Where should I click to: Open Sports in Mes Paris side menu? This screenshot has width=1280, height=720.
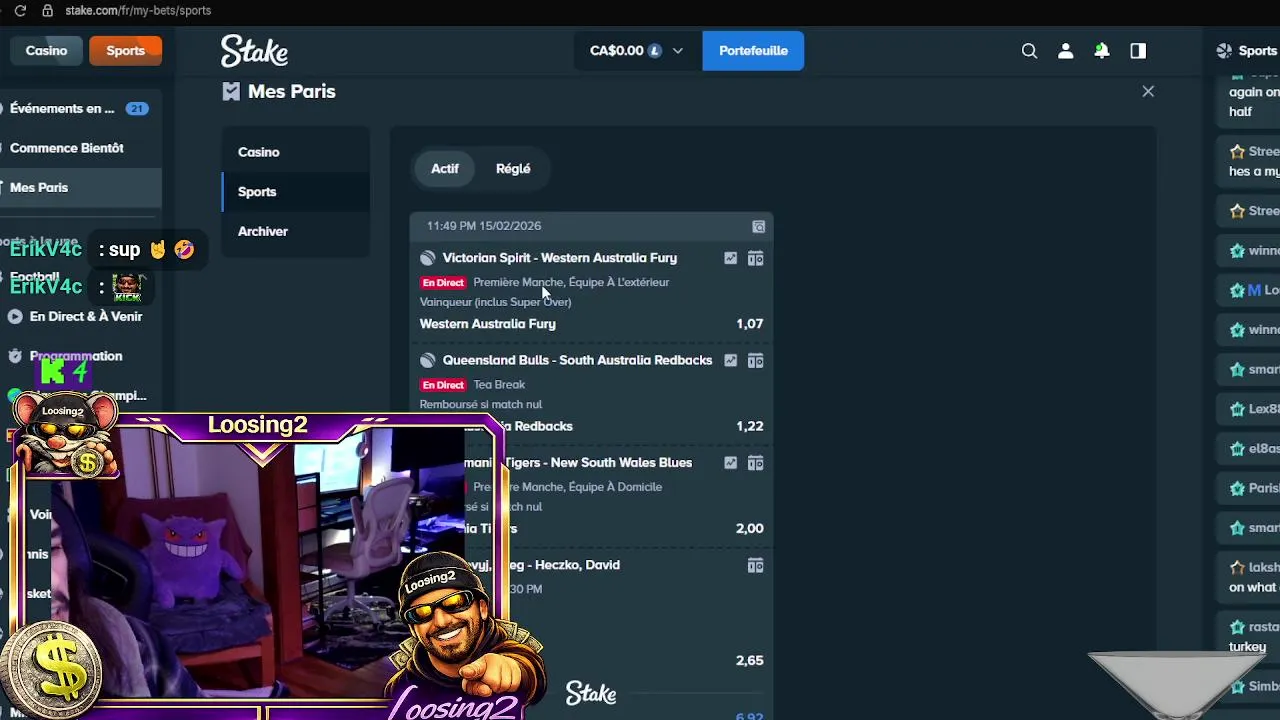point(296,192)
